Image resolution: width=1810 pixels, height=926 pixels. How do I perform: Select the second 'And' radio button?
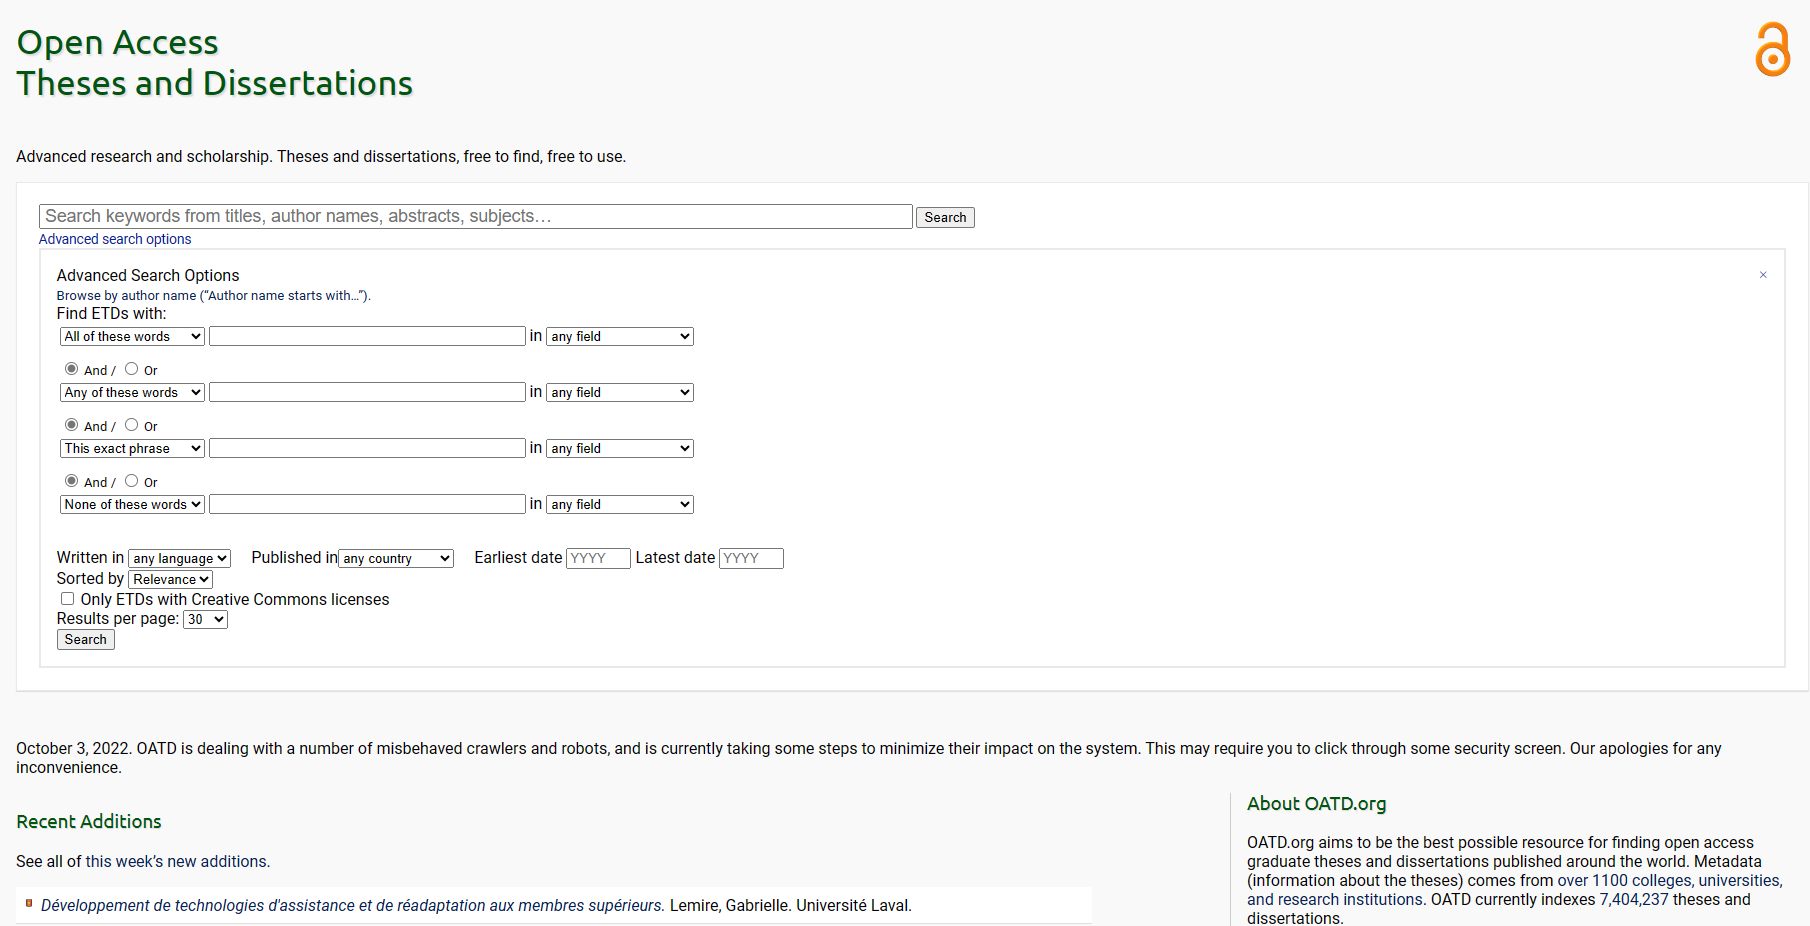coord(72,425)
